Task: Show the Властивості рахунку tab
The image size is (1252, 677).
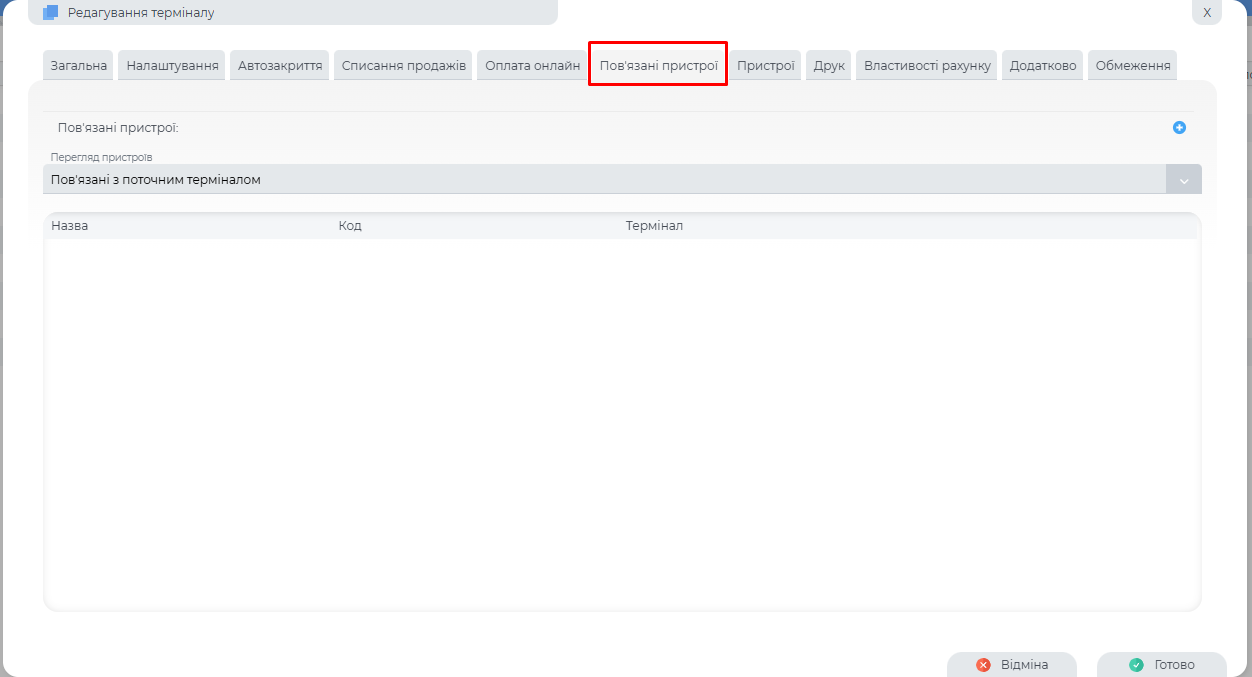Action: pyautogui.click(x=927, y=66)
